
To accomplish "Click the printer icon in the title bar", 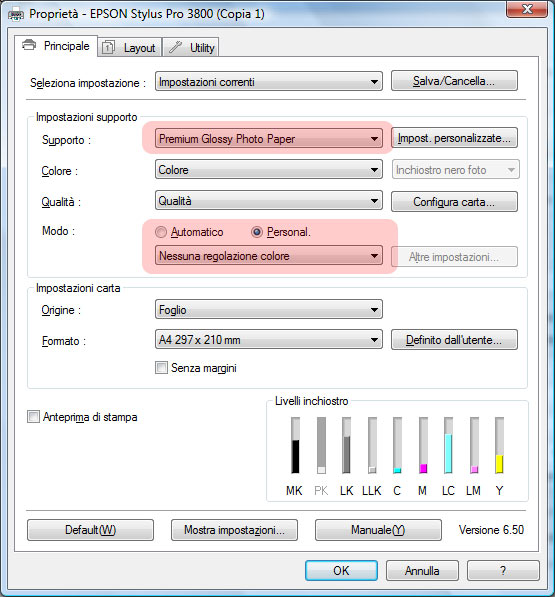I will coord(16,15).
